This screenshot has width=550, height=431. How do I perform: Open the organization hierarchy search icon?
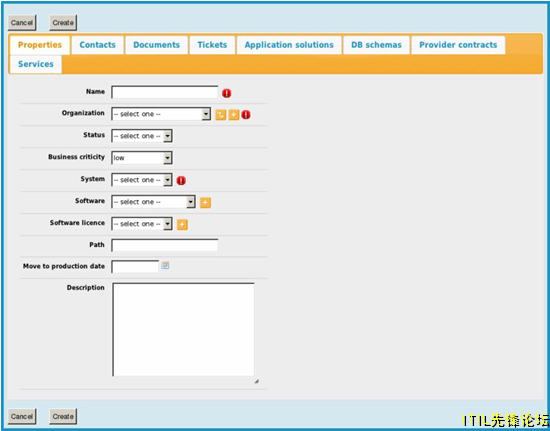(221, 115)
